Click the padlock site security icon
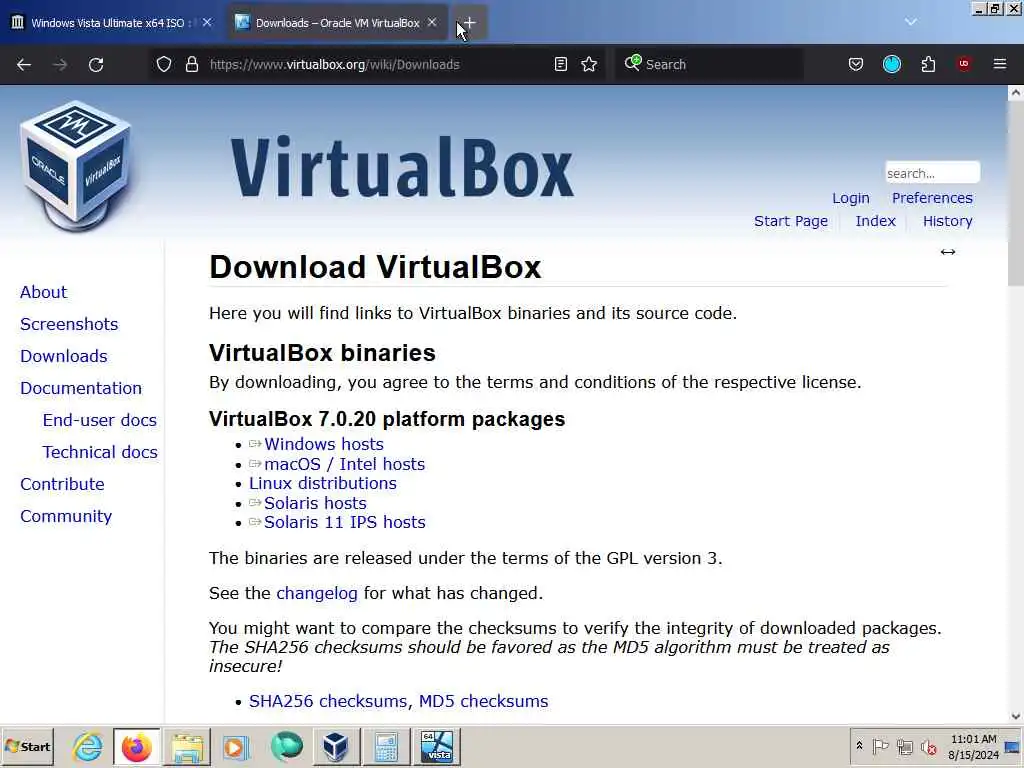Viewport: 1024px width, 768px height. point(191,64)
